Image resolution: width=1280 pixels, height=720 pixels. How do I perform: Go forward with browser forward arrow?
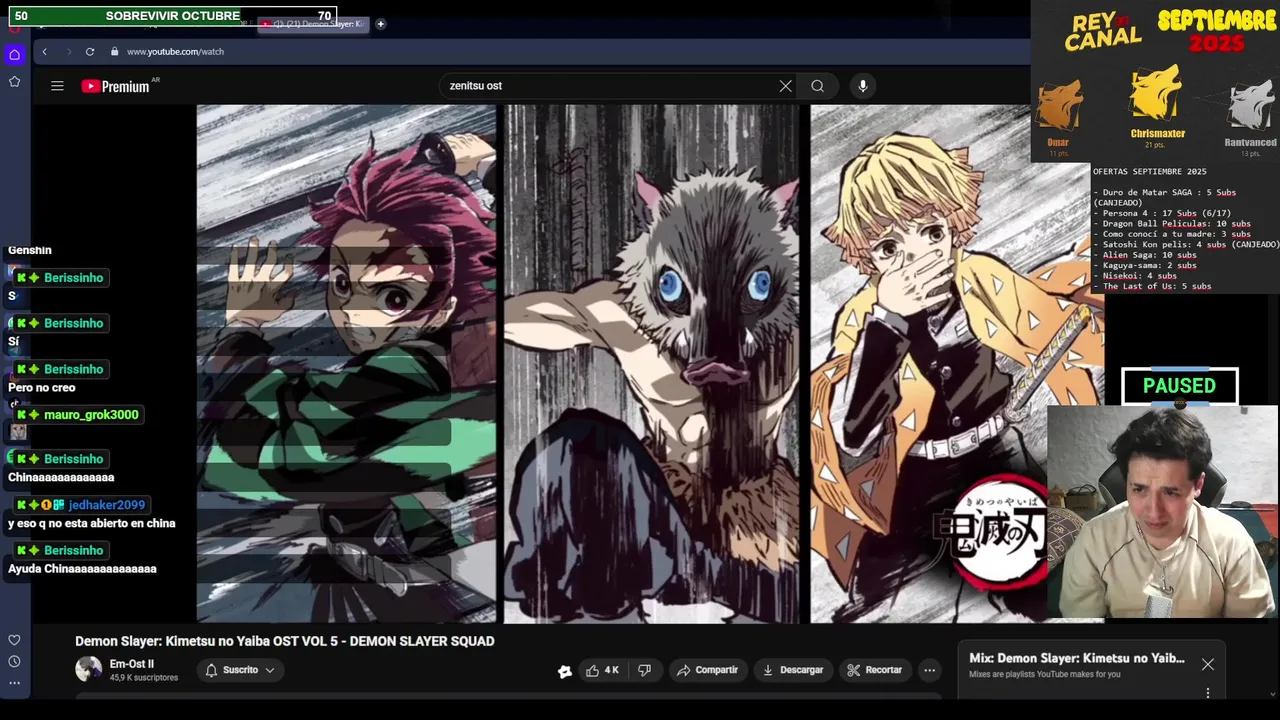click(68, 51)
